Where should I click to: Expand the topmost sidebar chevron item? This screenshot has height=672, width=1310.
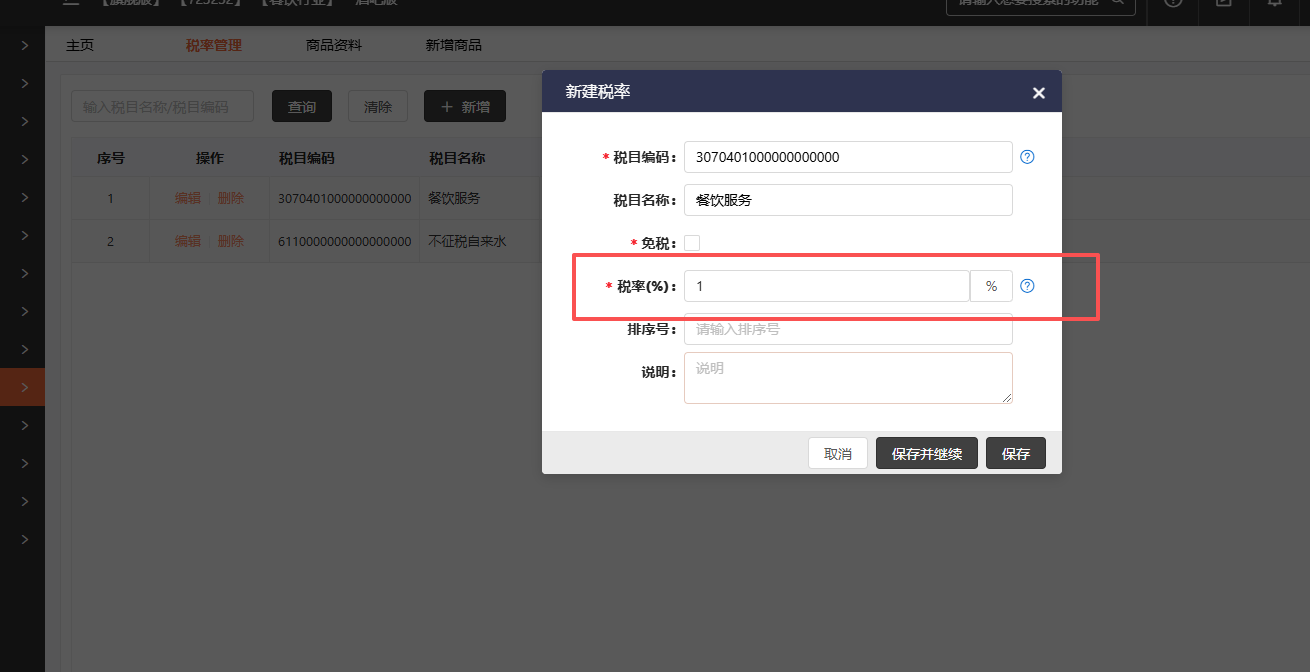pos(24,45)
